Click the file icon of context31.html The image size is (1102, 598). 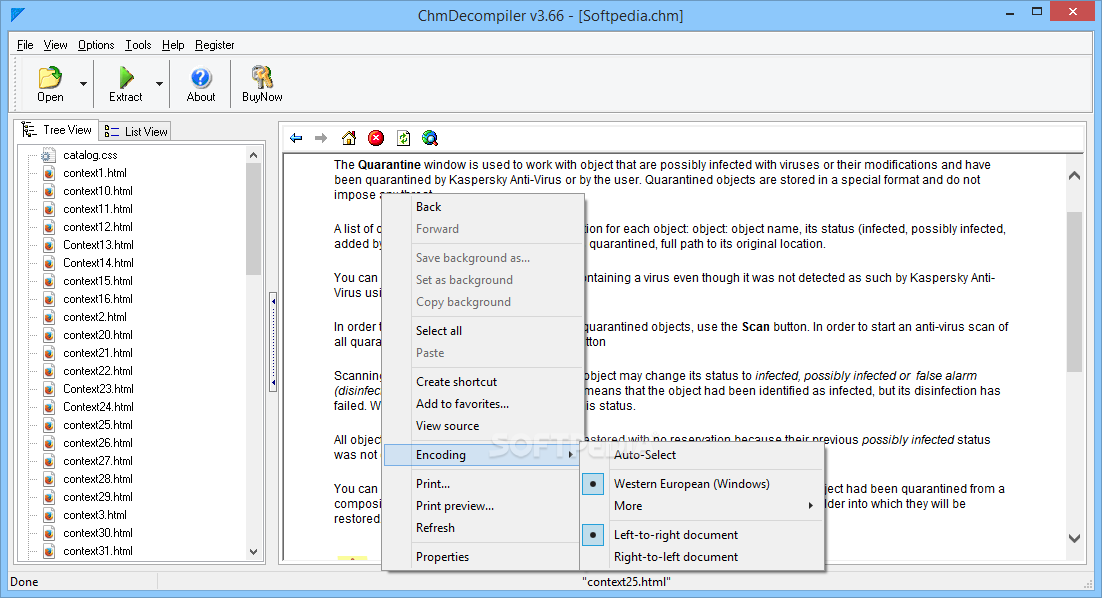tap(48, 551)
